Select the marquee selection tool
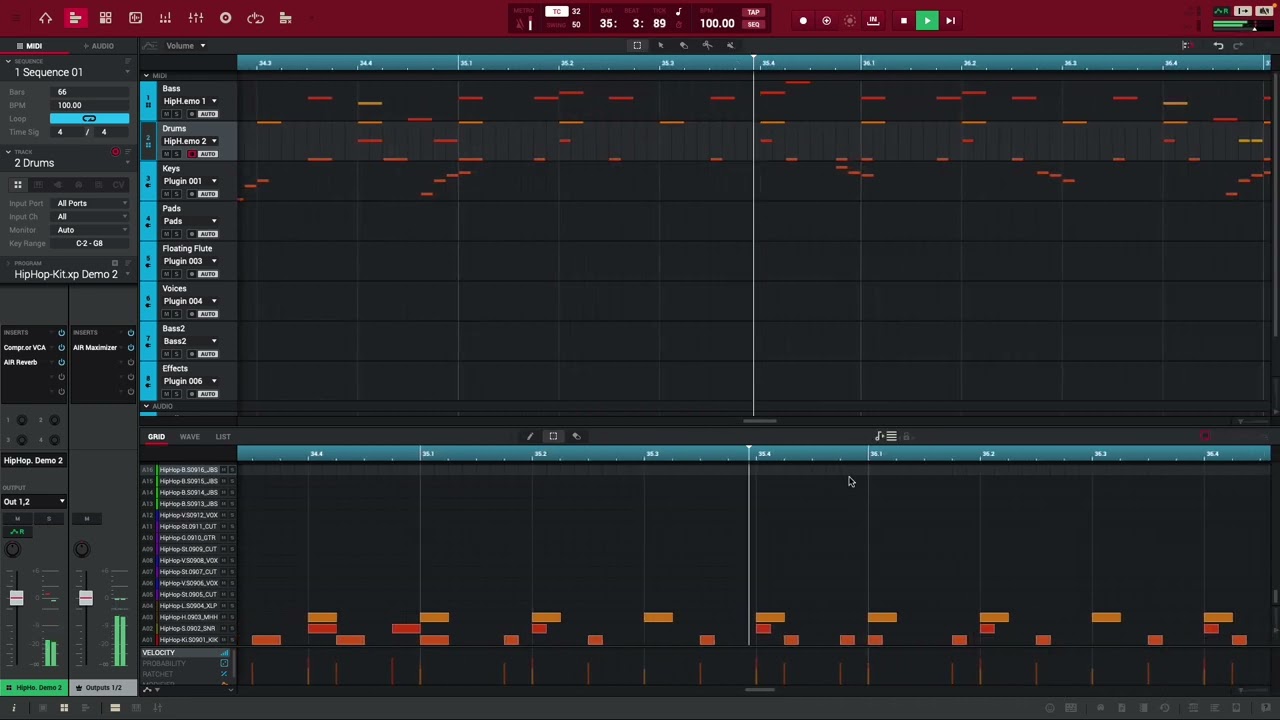The image size is (1280, 720). (637, 45)
